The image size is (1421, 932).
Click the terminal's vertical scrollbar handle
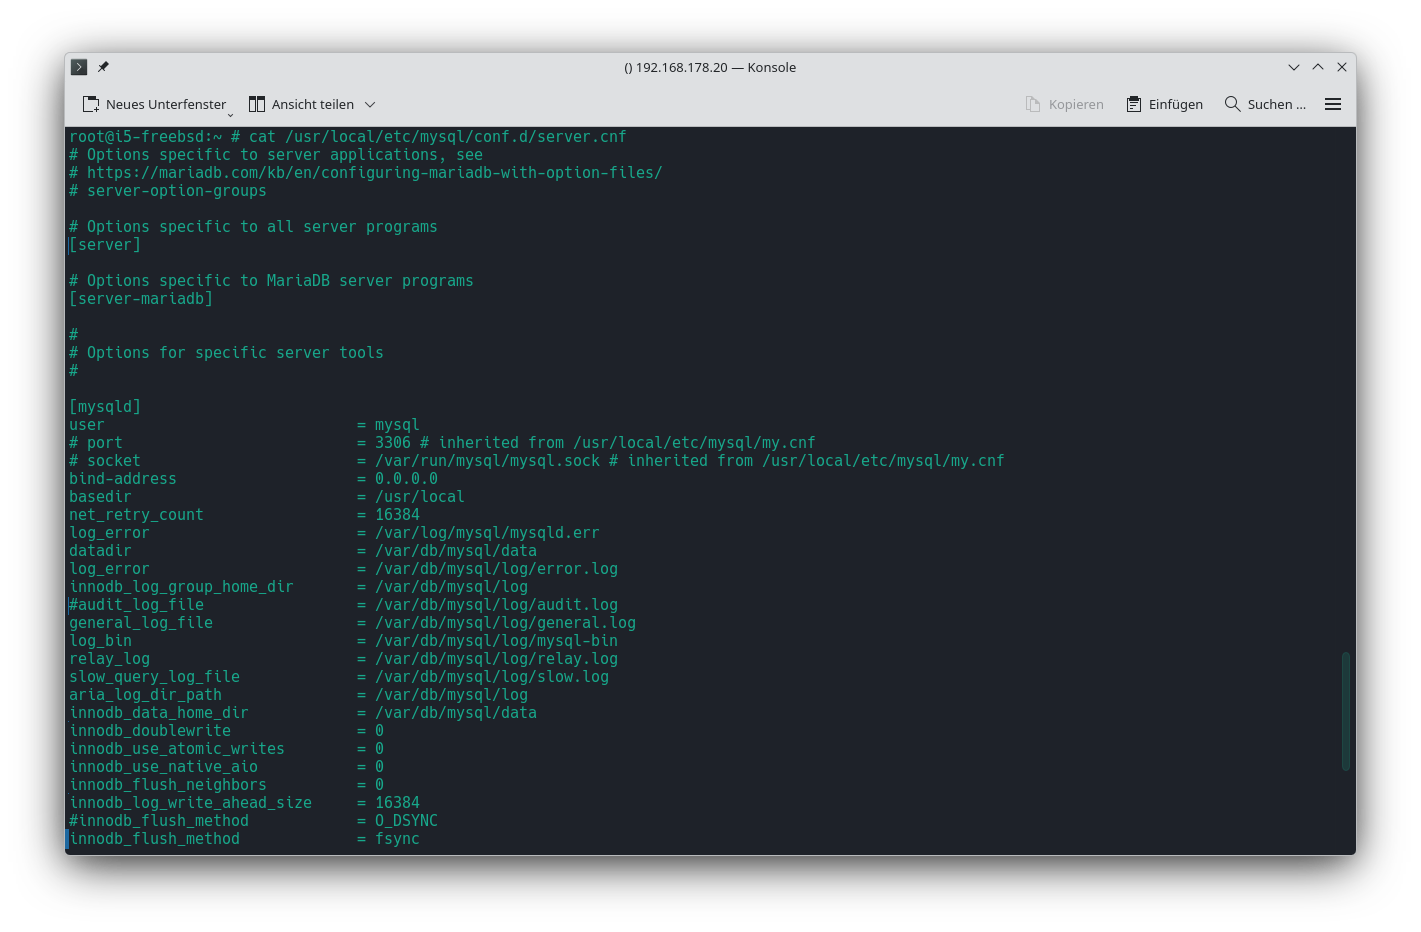(1345, 711)
